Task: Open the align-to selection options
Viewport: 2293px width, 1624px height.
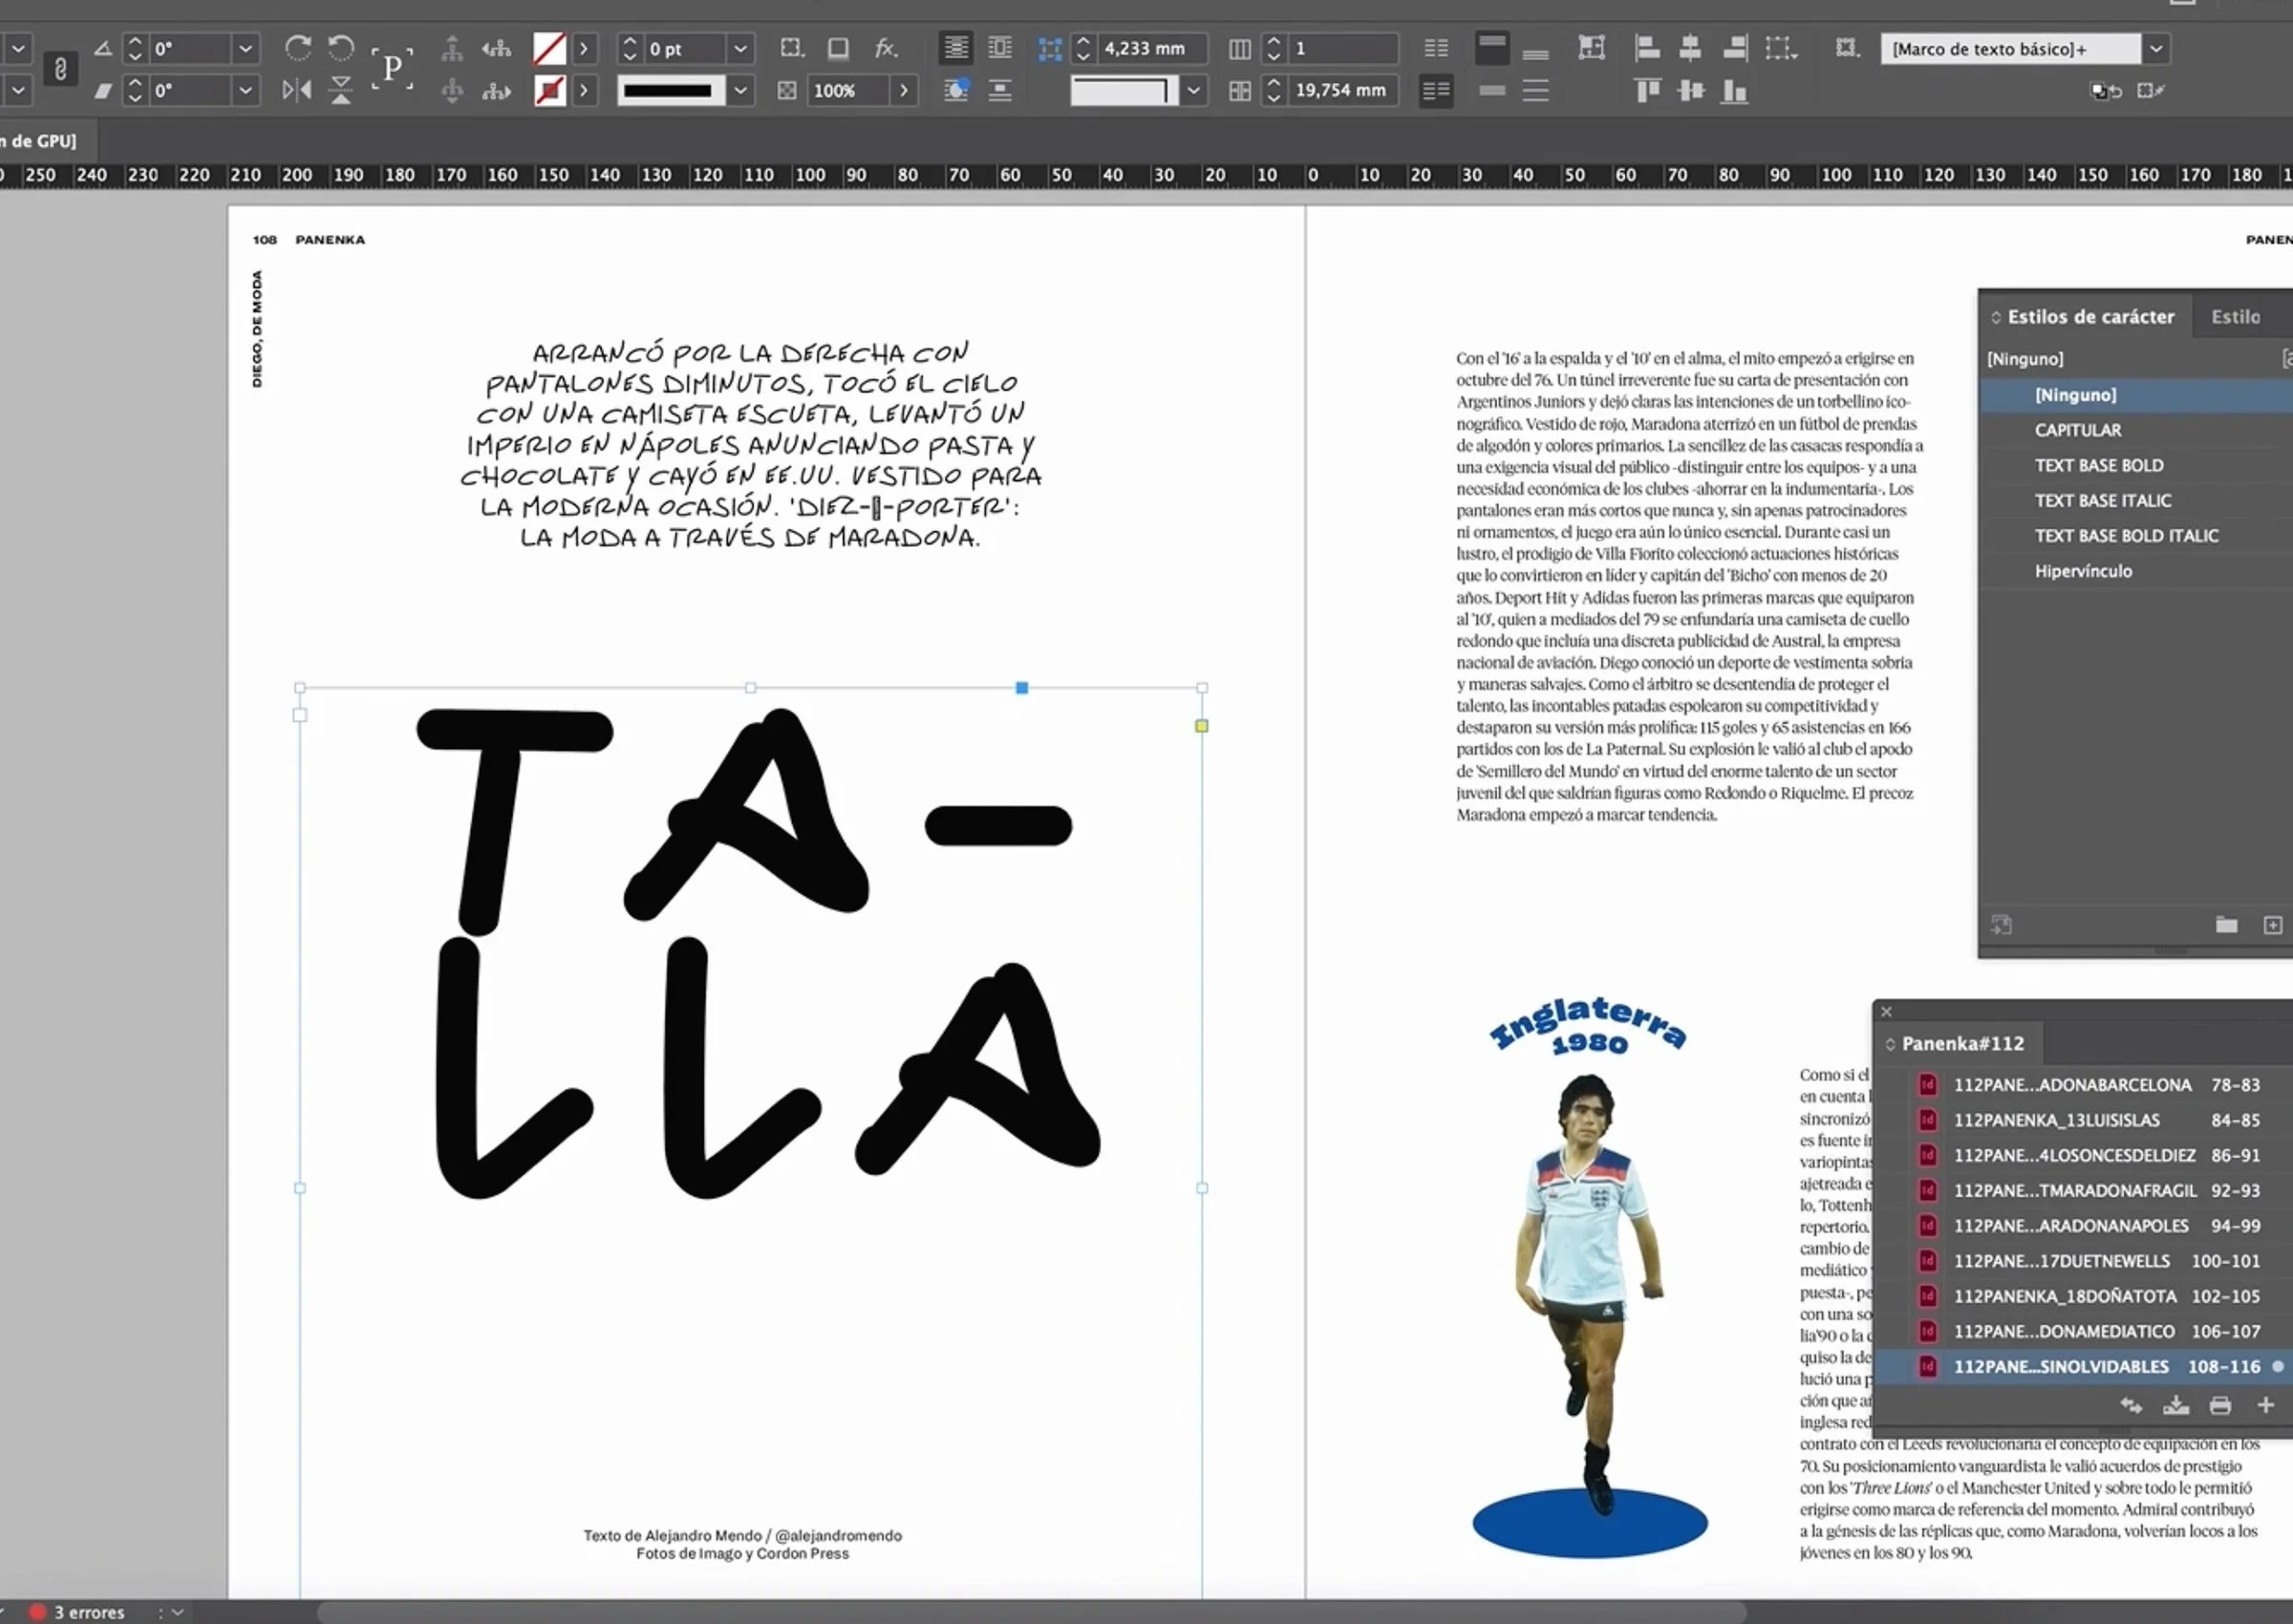Action: (1781, 48)
